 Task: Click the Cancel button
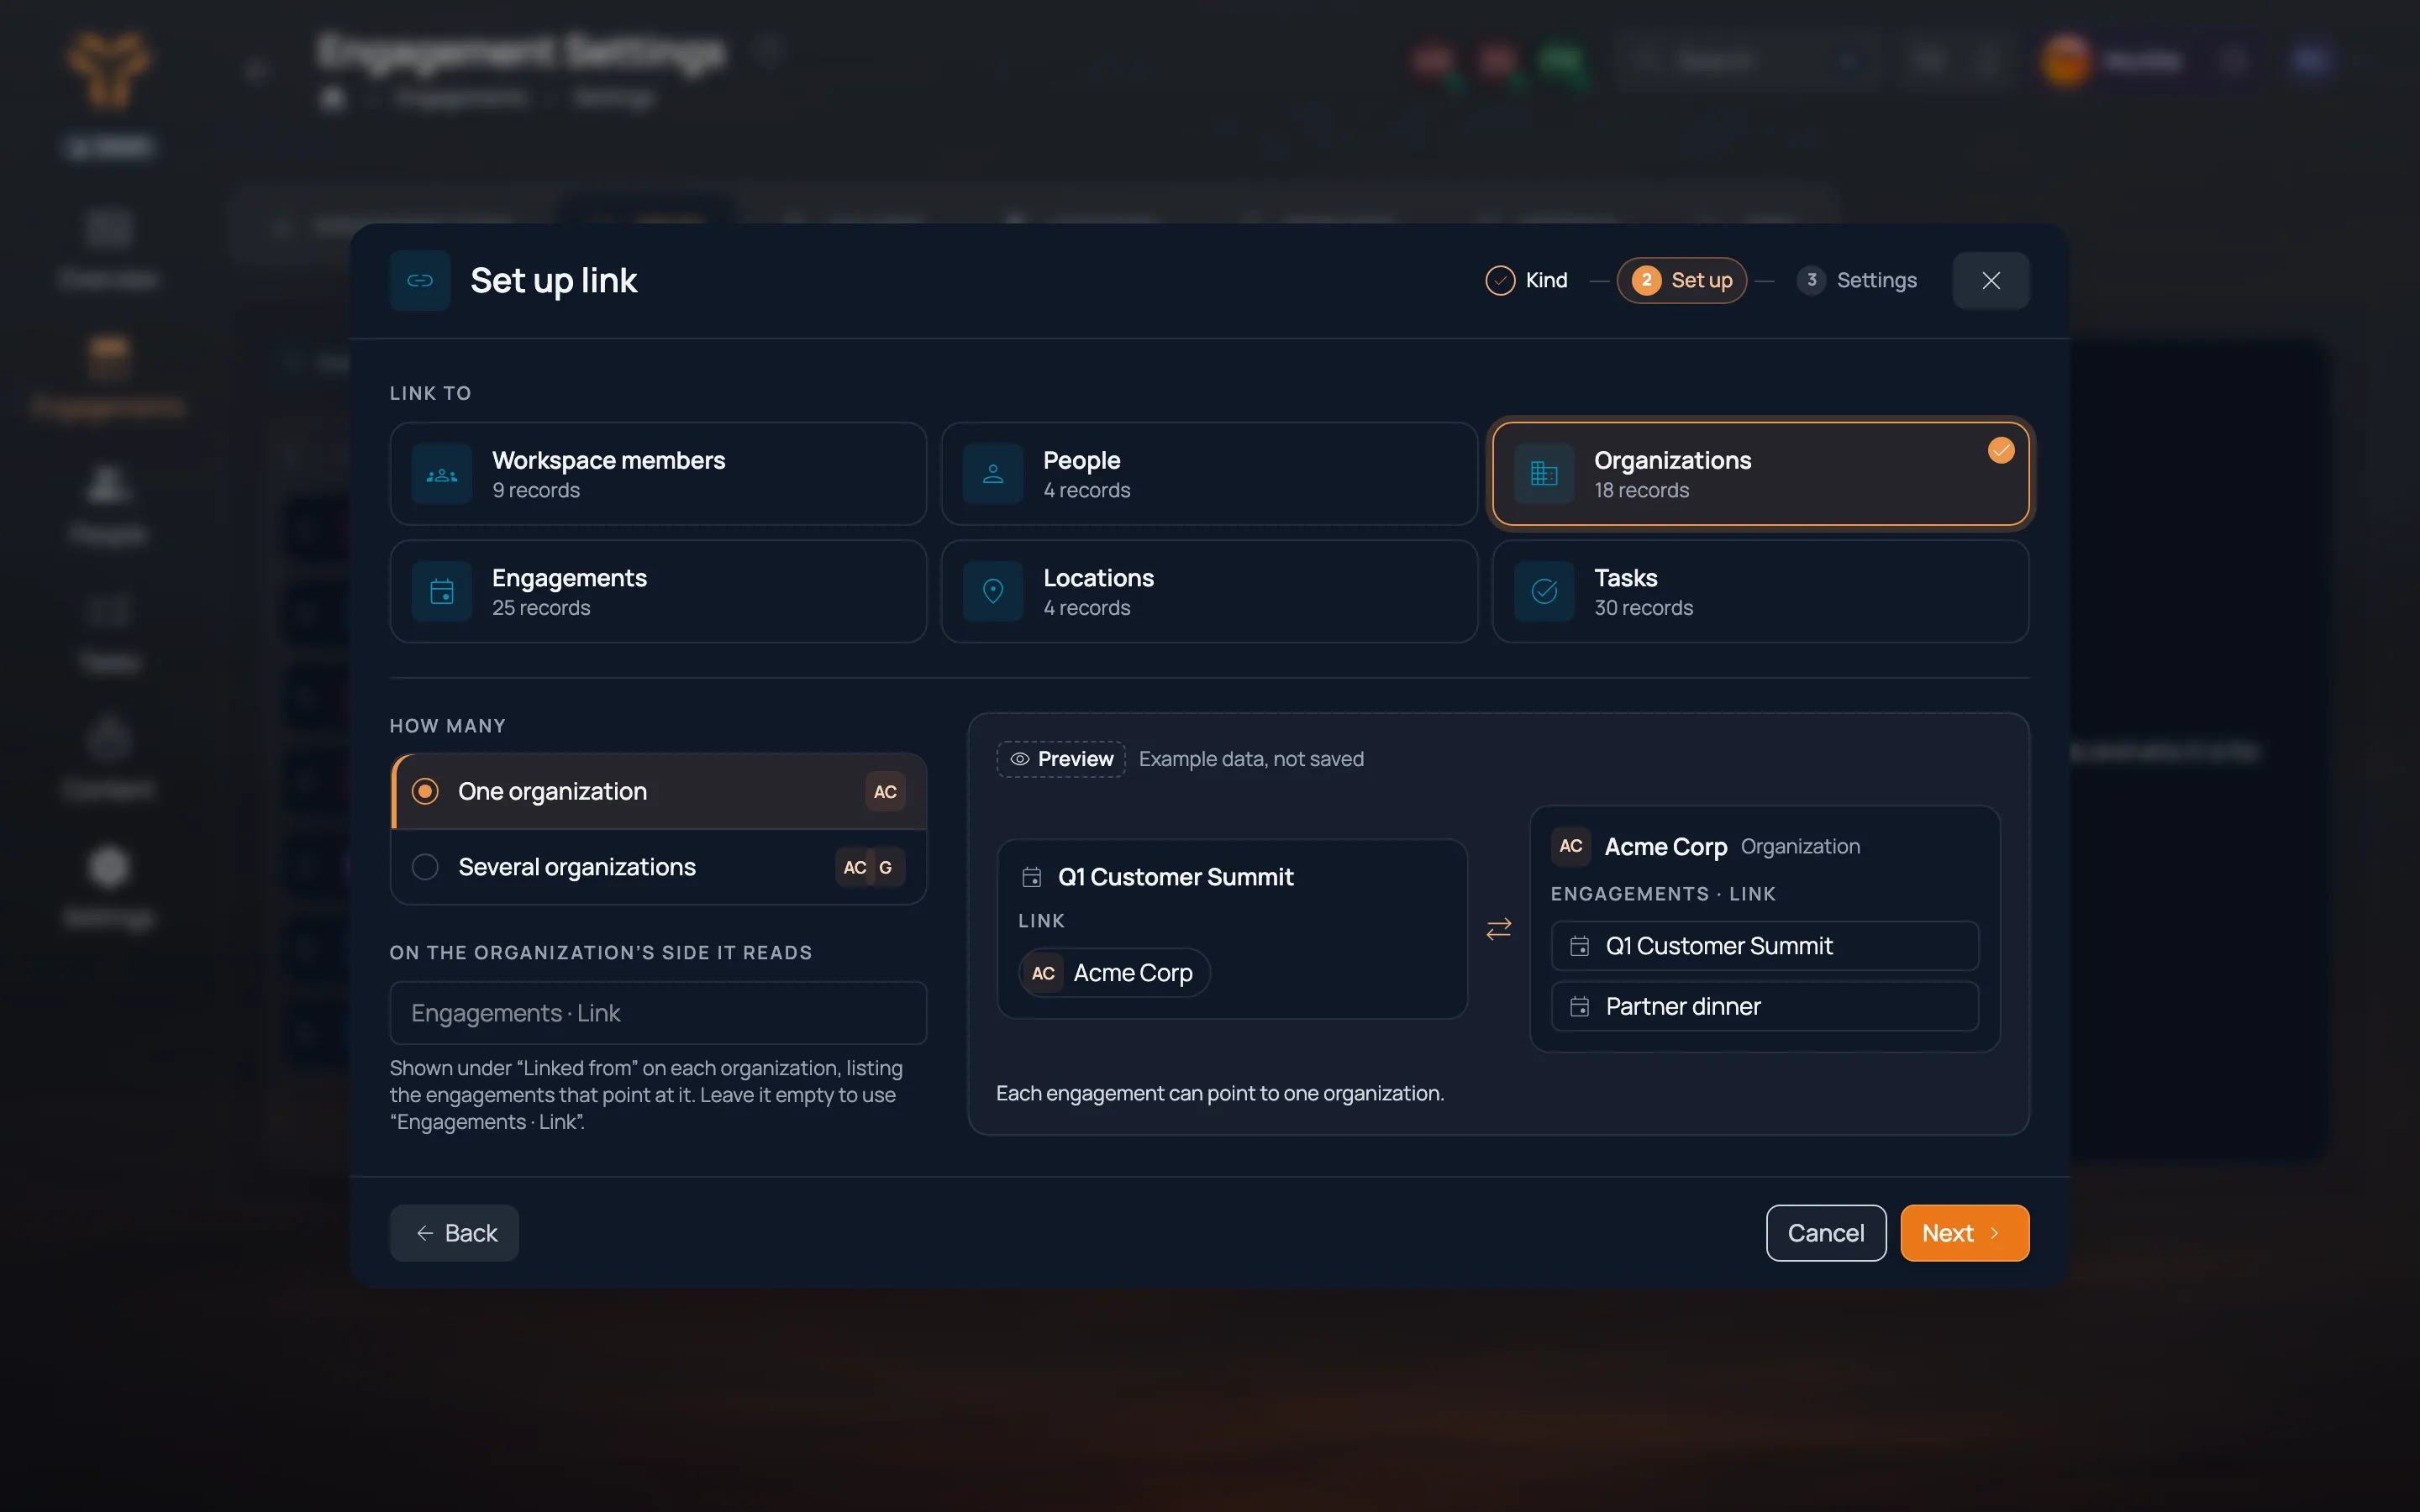[1825, 1233]
